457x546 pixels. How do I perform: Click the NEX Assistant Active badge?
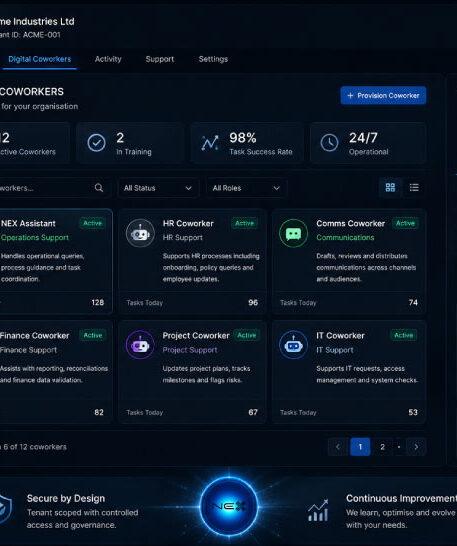point(92,223)
